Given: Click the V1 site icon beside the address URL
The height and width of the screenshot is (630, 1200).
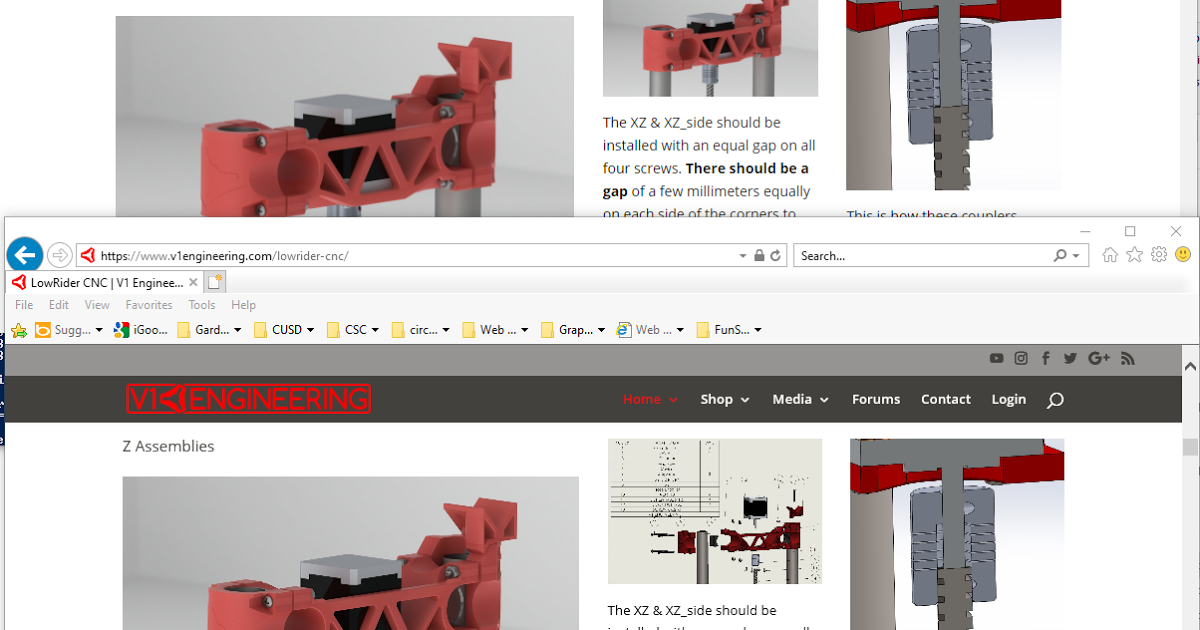Looking at the screenshot, I should click(x=88, y=256).
